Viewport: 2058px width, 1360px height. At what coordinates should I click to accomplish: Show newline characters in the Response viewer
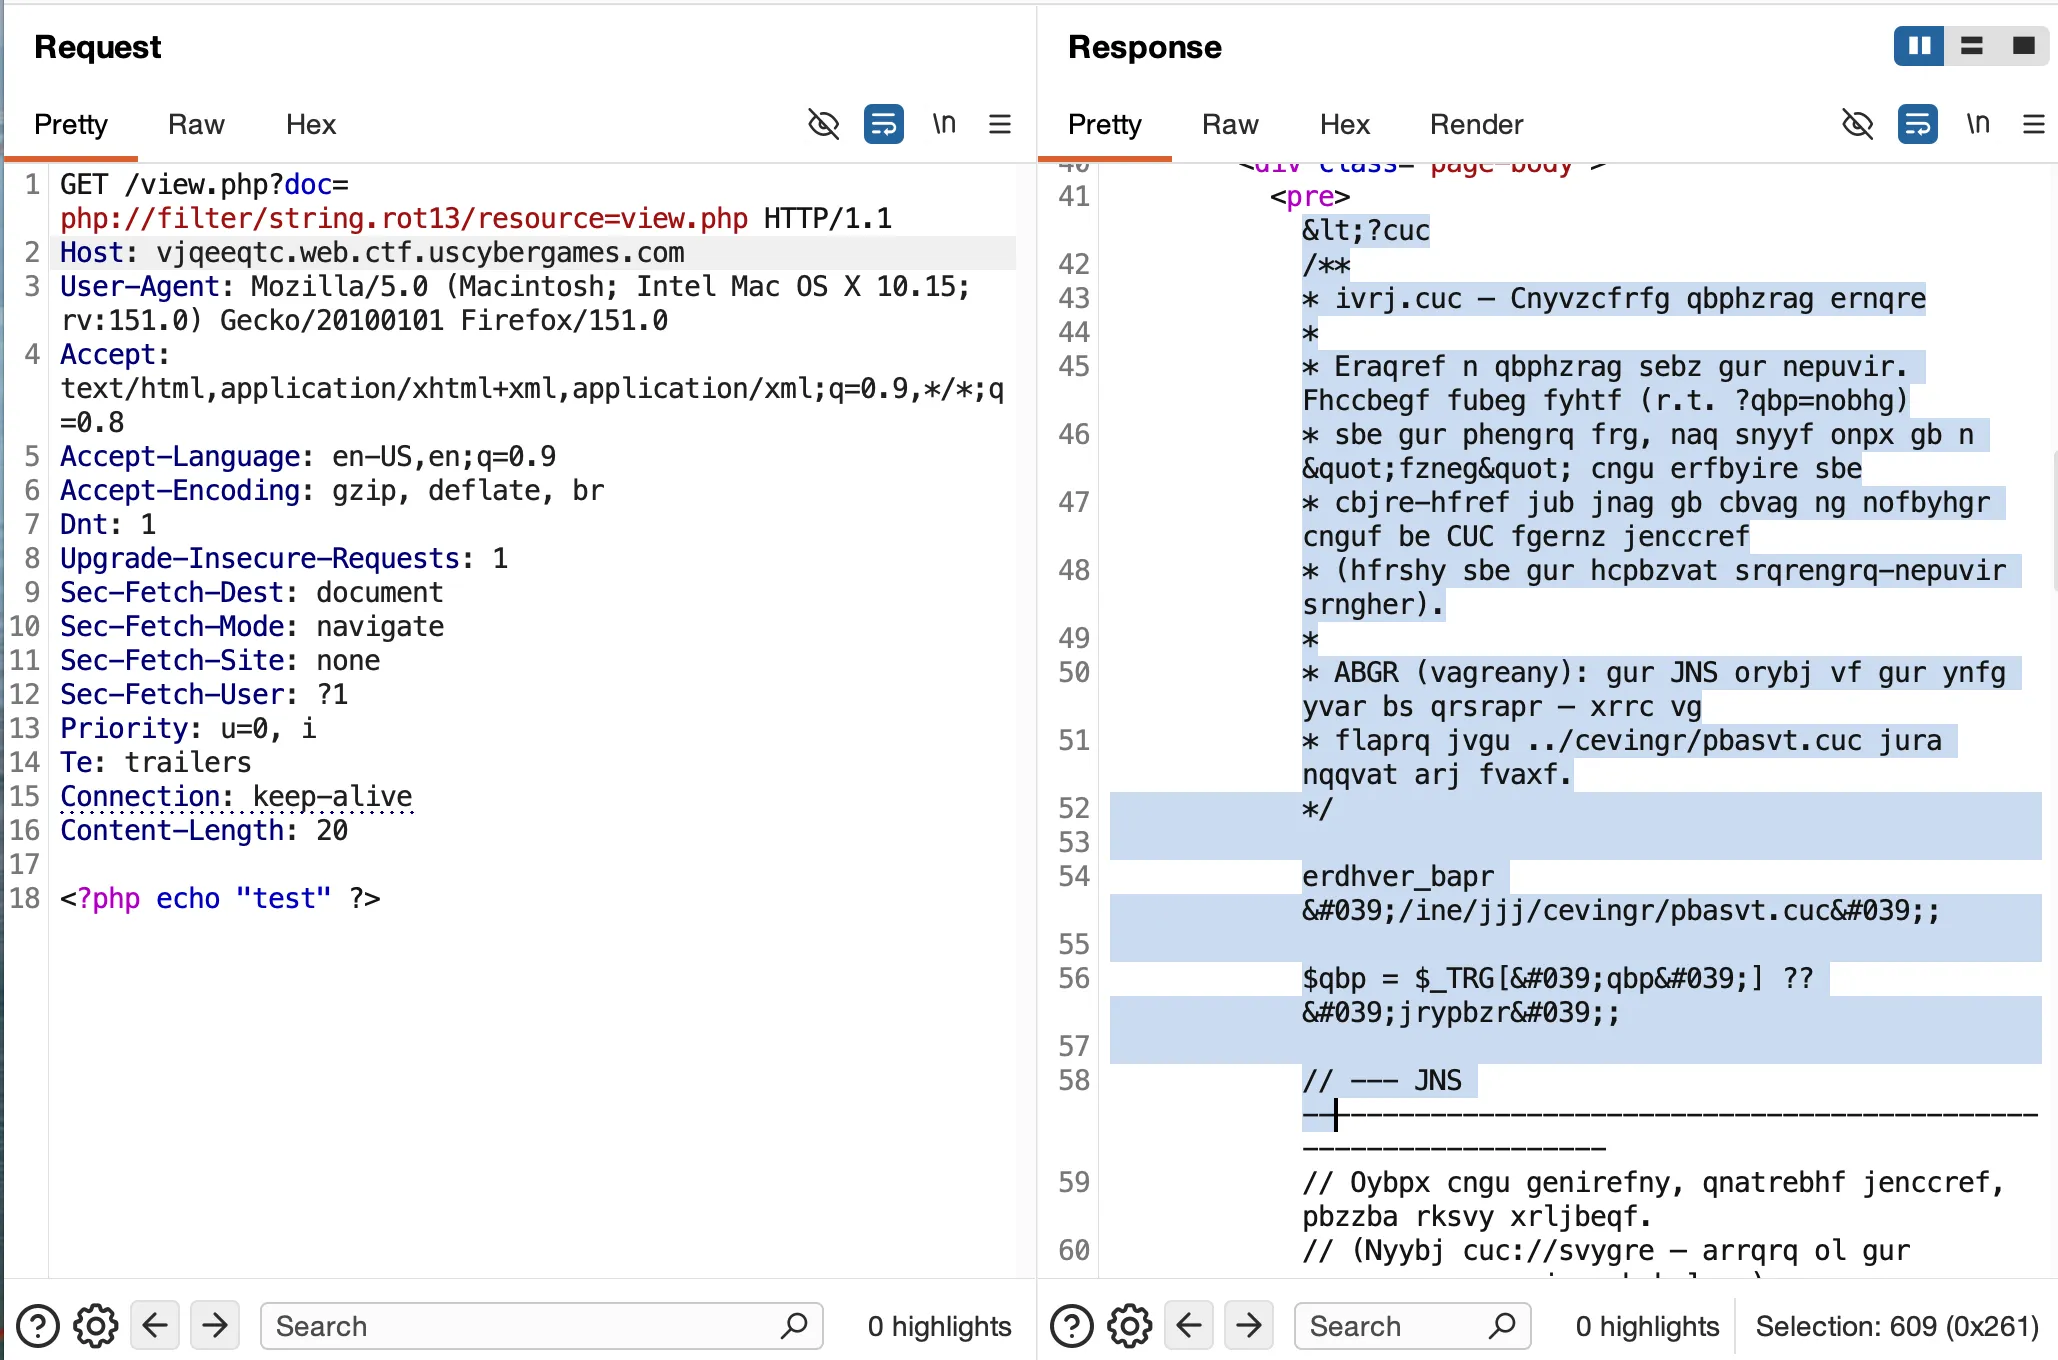pyautogui.click(x=1978, y=124)
